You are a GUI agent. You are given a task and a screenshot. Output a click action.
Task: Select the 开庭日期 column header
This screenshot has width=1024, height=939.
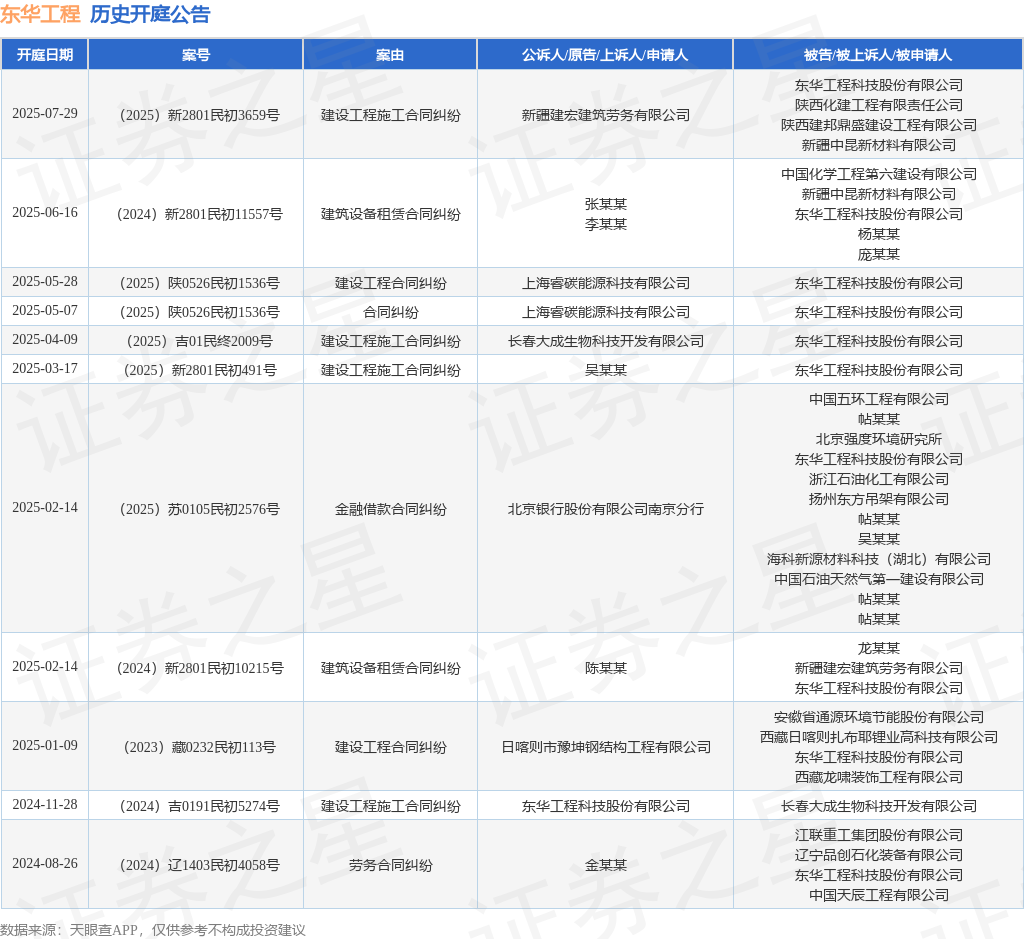[45, 55]
